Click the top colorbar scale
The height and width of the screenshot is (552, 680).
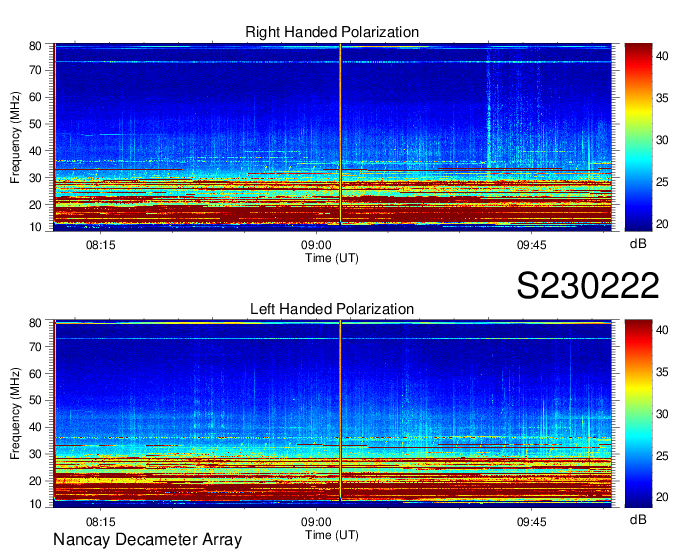pos(638,137)
